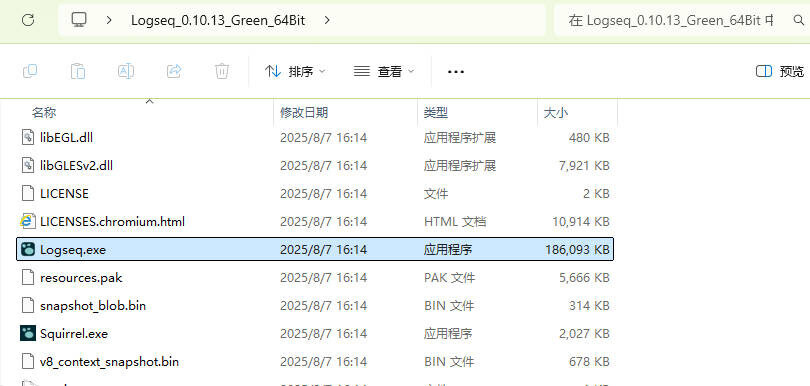Click the Squirrel.exe application icon

[x=27, y=333]
